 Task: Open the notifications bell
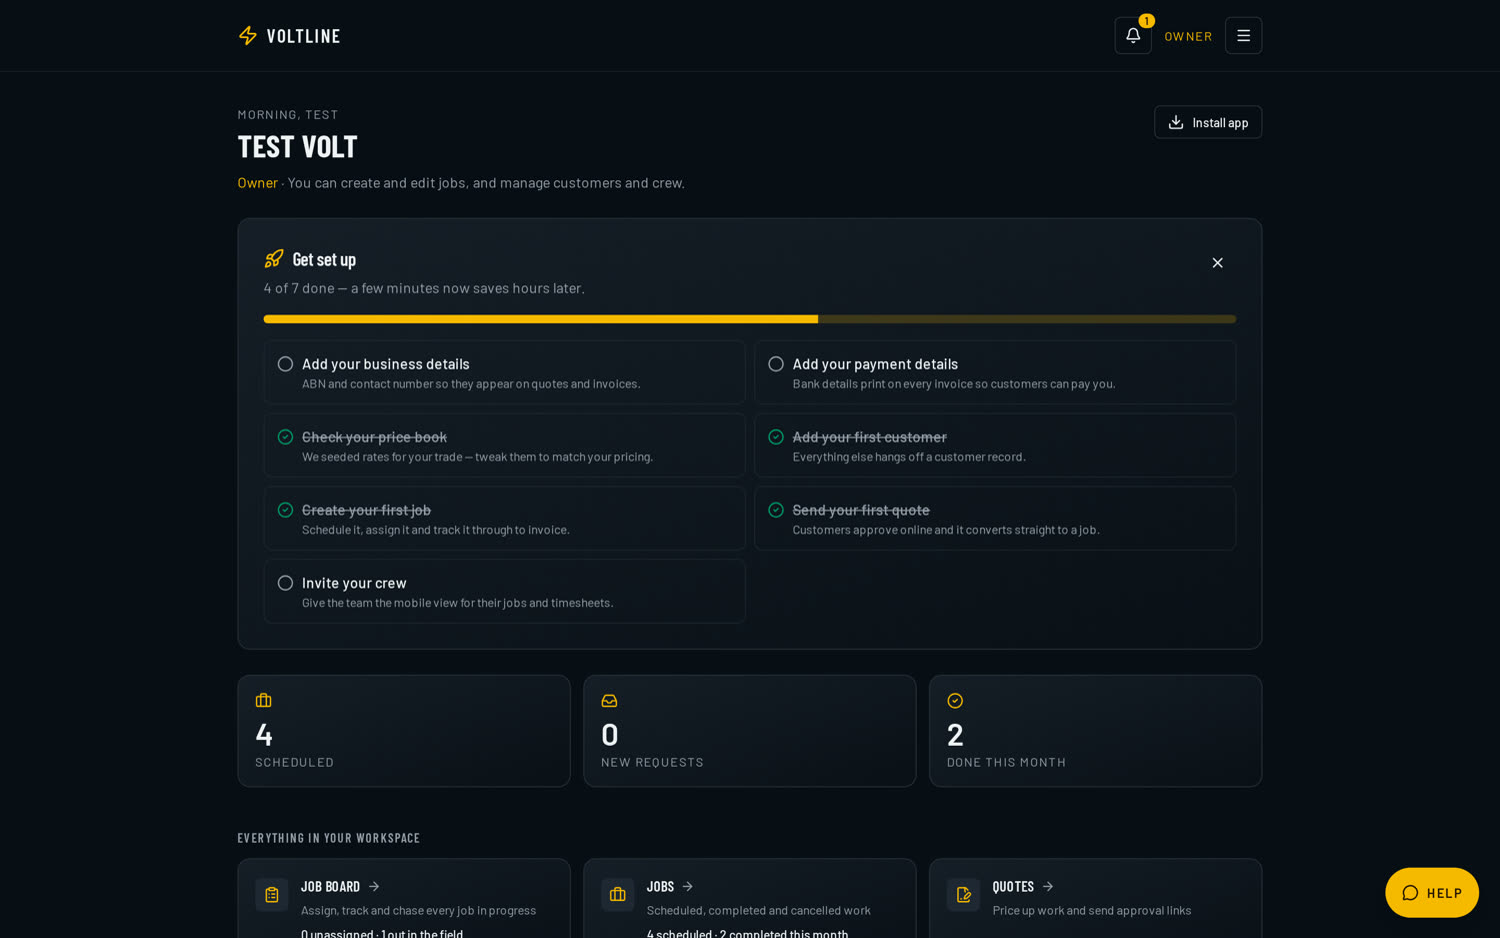(x=1132, y=35)
